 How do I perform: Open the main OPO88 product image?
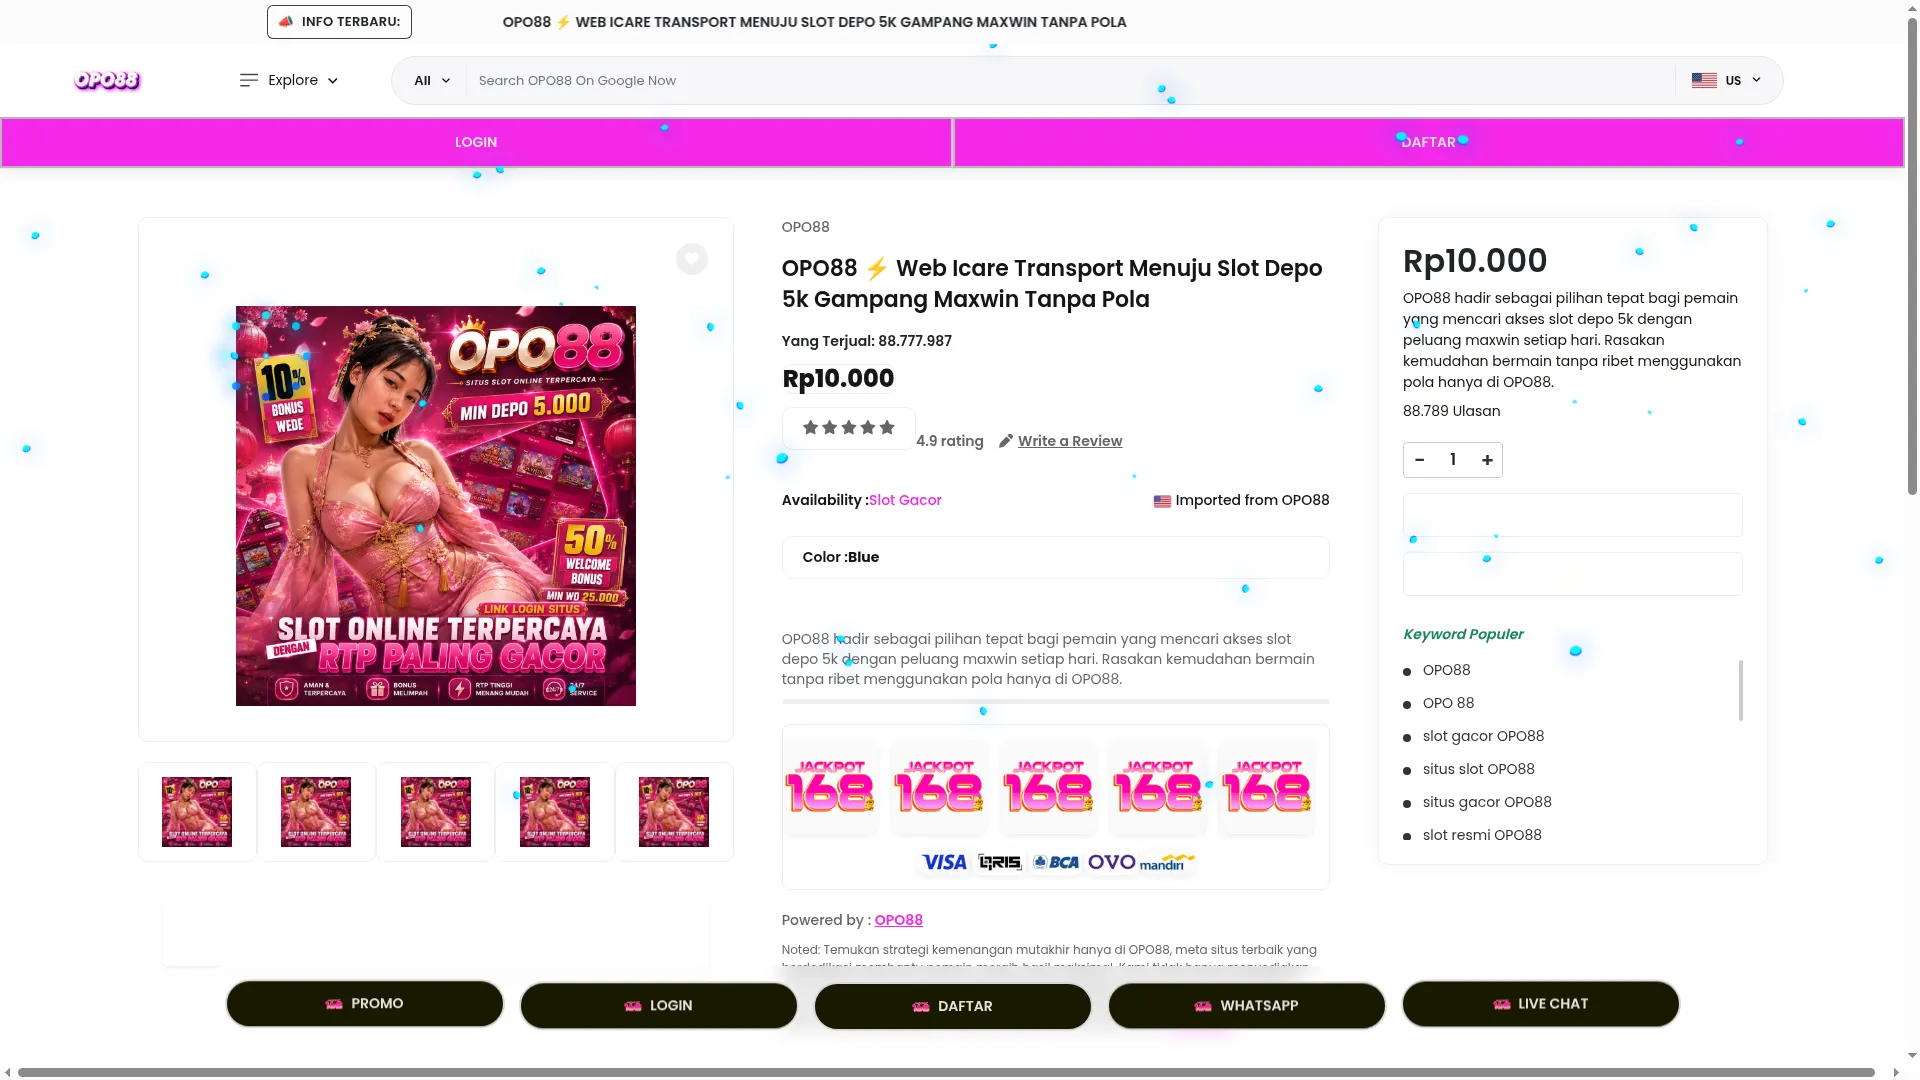pyautogui.click(x=436, y=506)
